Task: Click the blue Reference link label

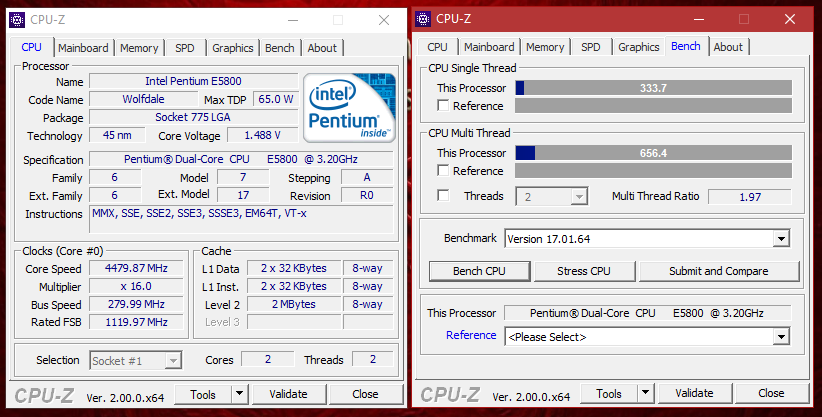Action: (471, 335)
